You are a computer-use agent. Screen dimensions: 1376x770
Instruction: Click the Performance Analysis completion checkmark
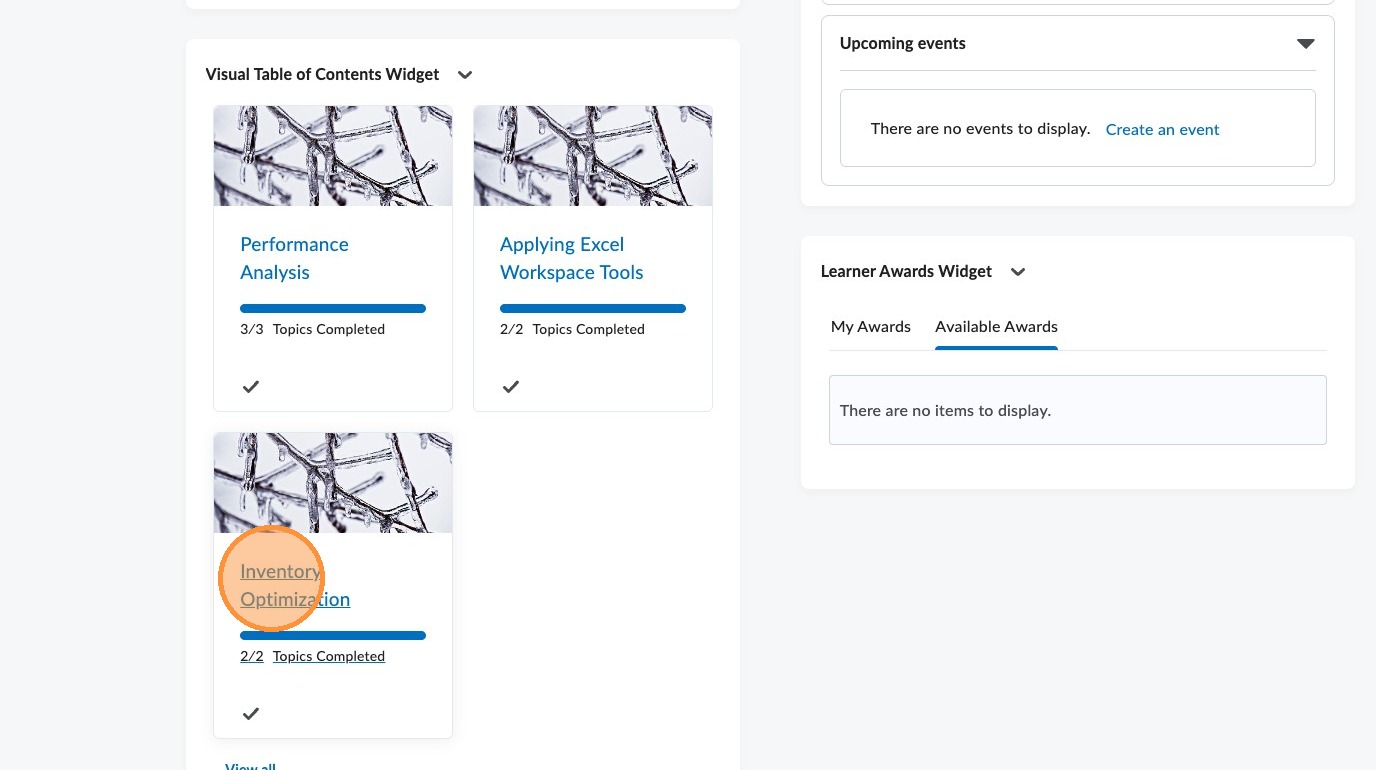tap(251, 386)
